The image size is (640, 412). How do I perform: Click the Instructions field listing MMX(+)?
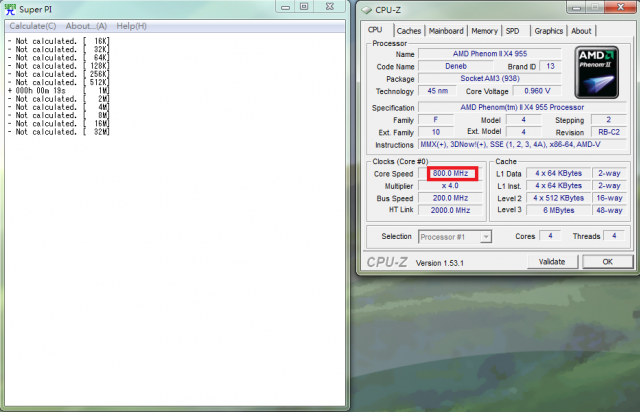522,145
